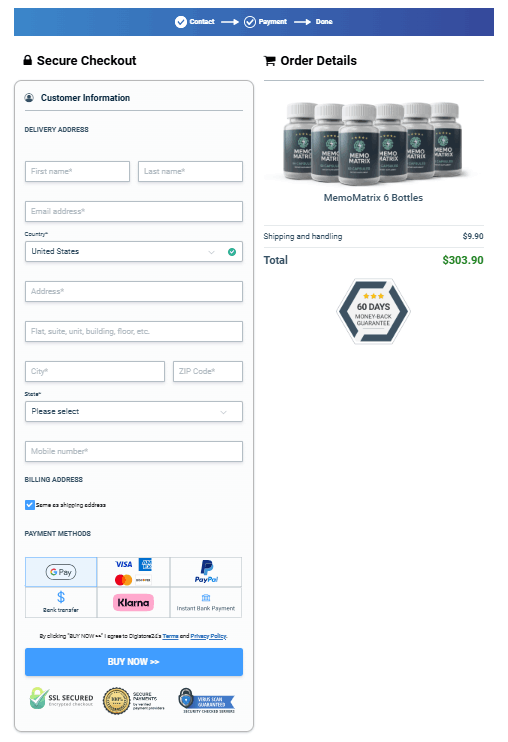Image resolution: width=508 pixels, height=742 pixels.
Task: Click the Payment step in progress bar
Action: (265, 22)
